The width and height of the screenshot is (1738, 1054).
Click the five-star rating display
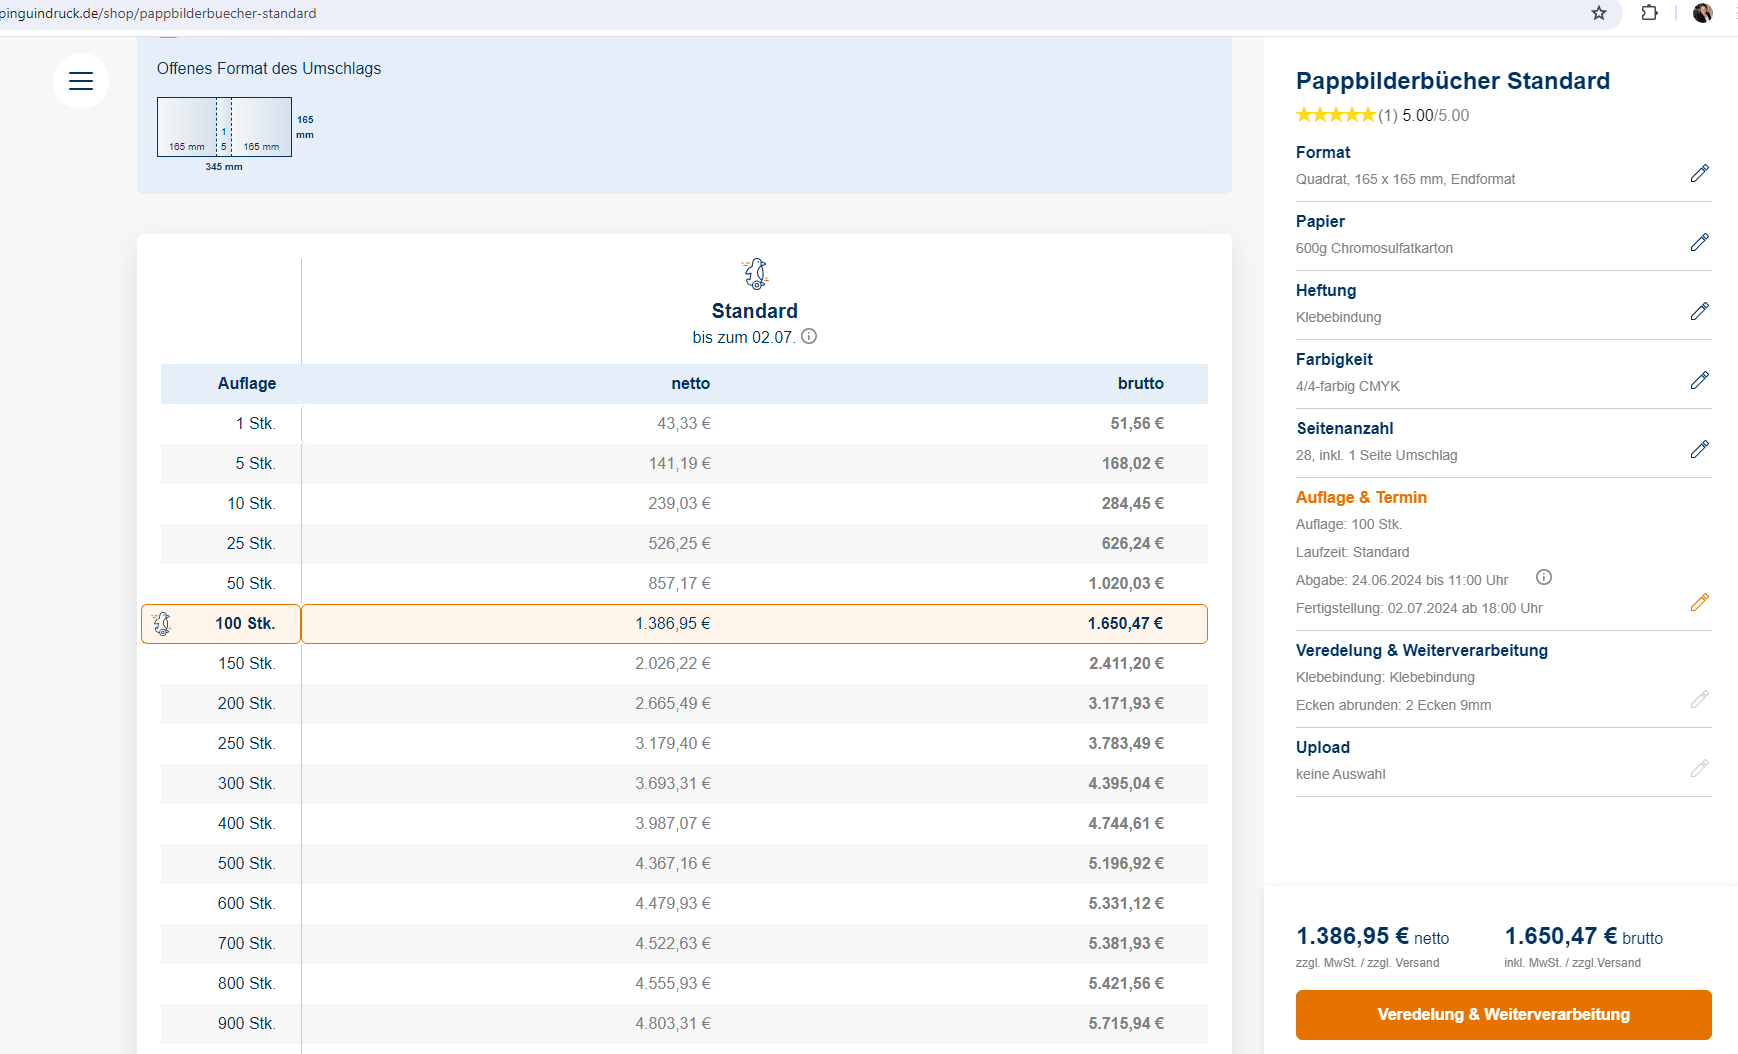point(1335,115)
